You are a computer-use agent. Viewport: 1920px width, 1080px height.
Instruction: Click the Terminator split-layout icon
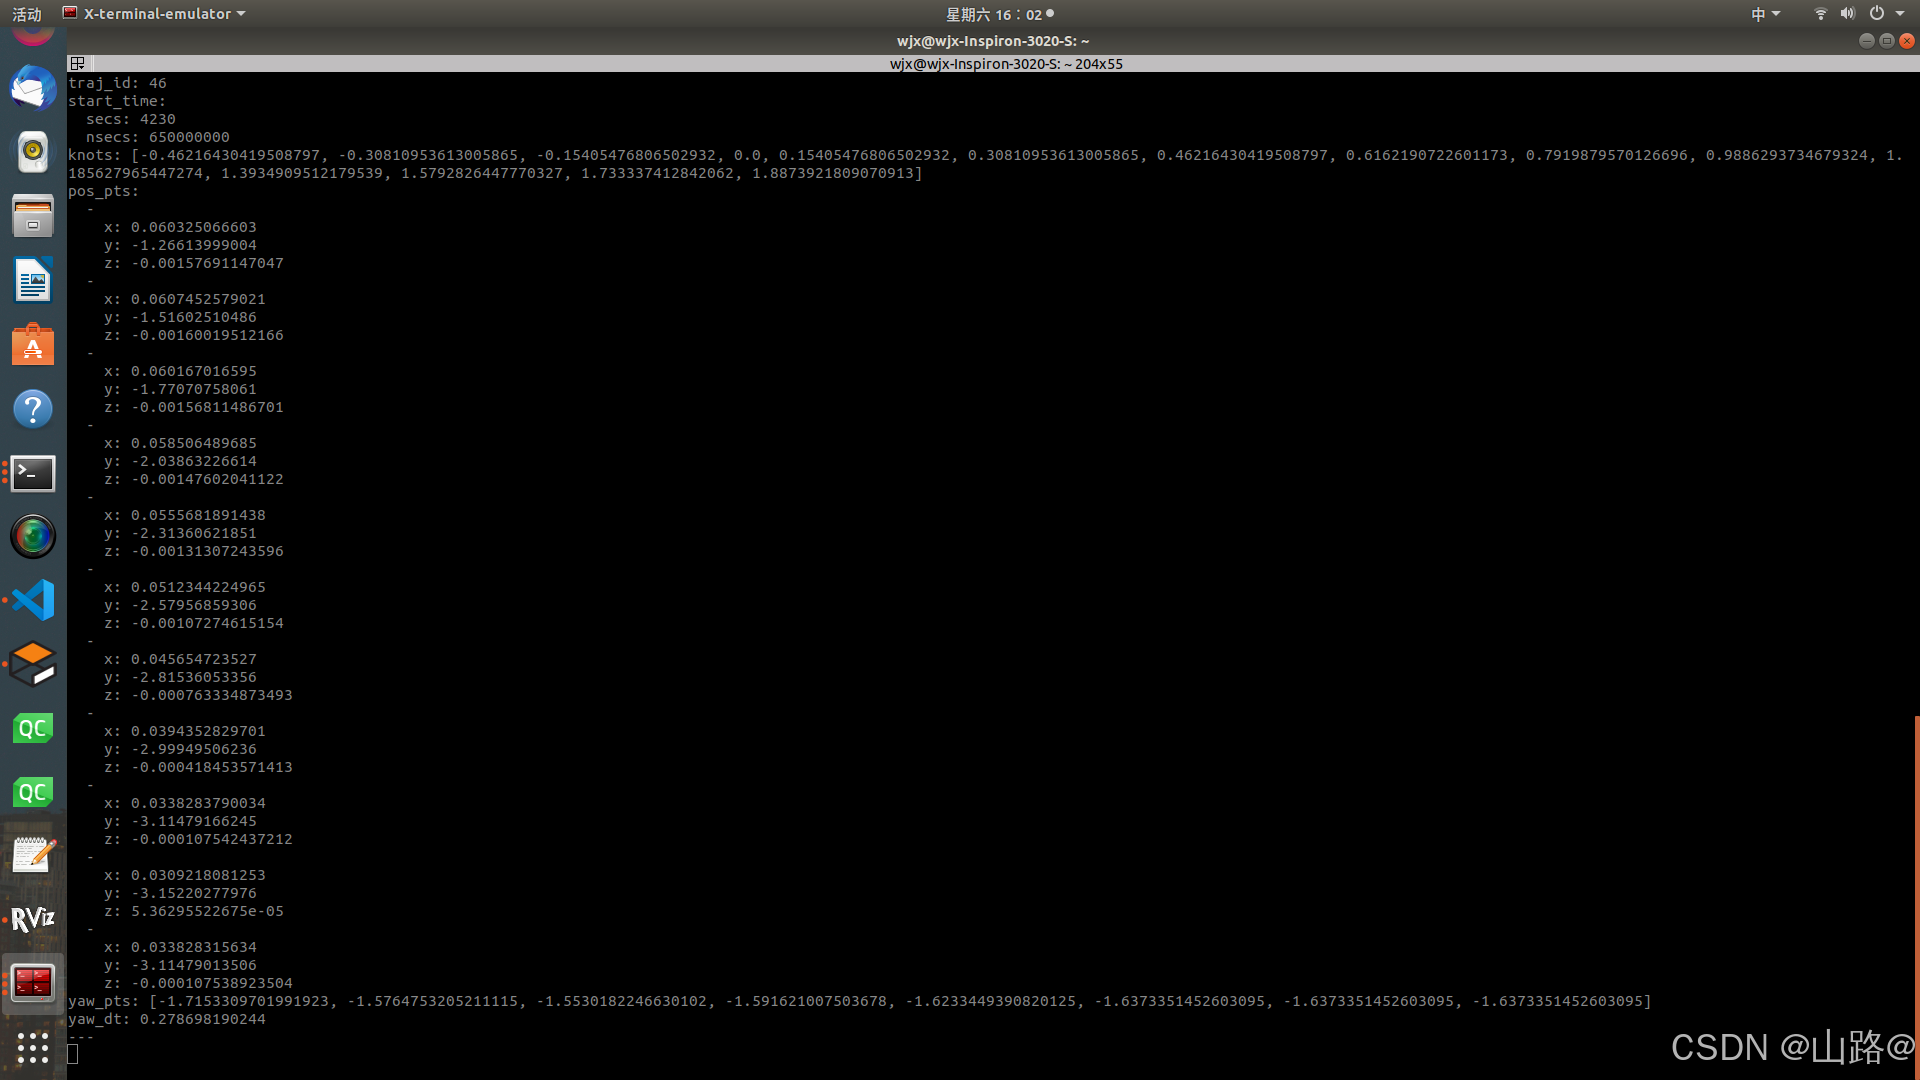click(77, 63)
